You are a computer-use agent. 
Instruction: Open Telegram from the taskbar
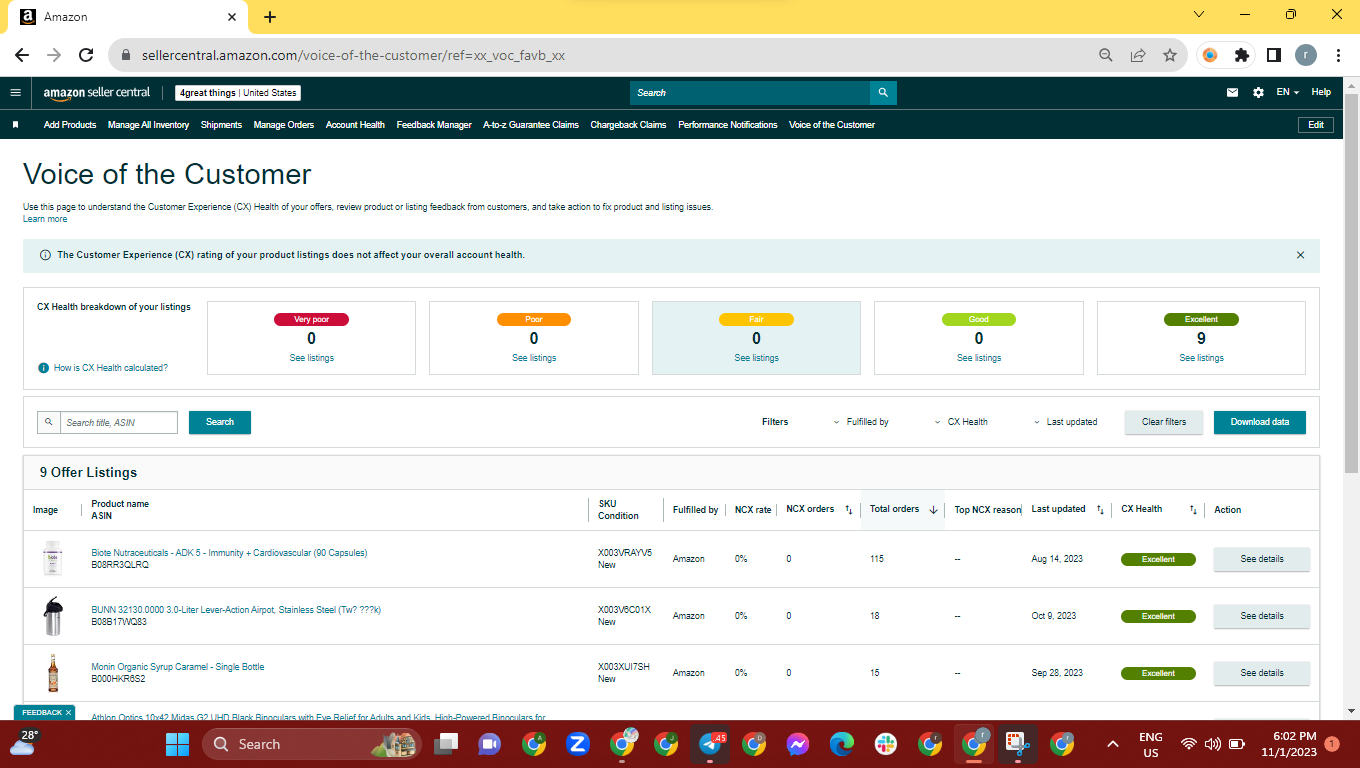tap(711, 744)
